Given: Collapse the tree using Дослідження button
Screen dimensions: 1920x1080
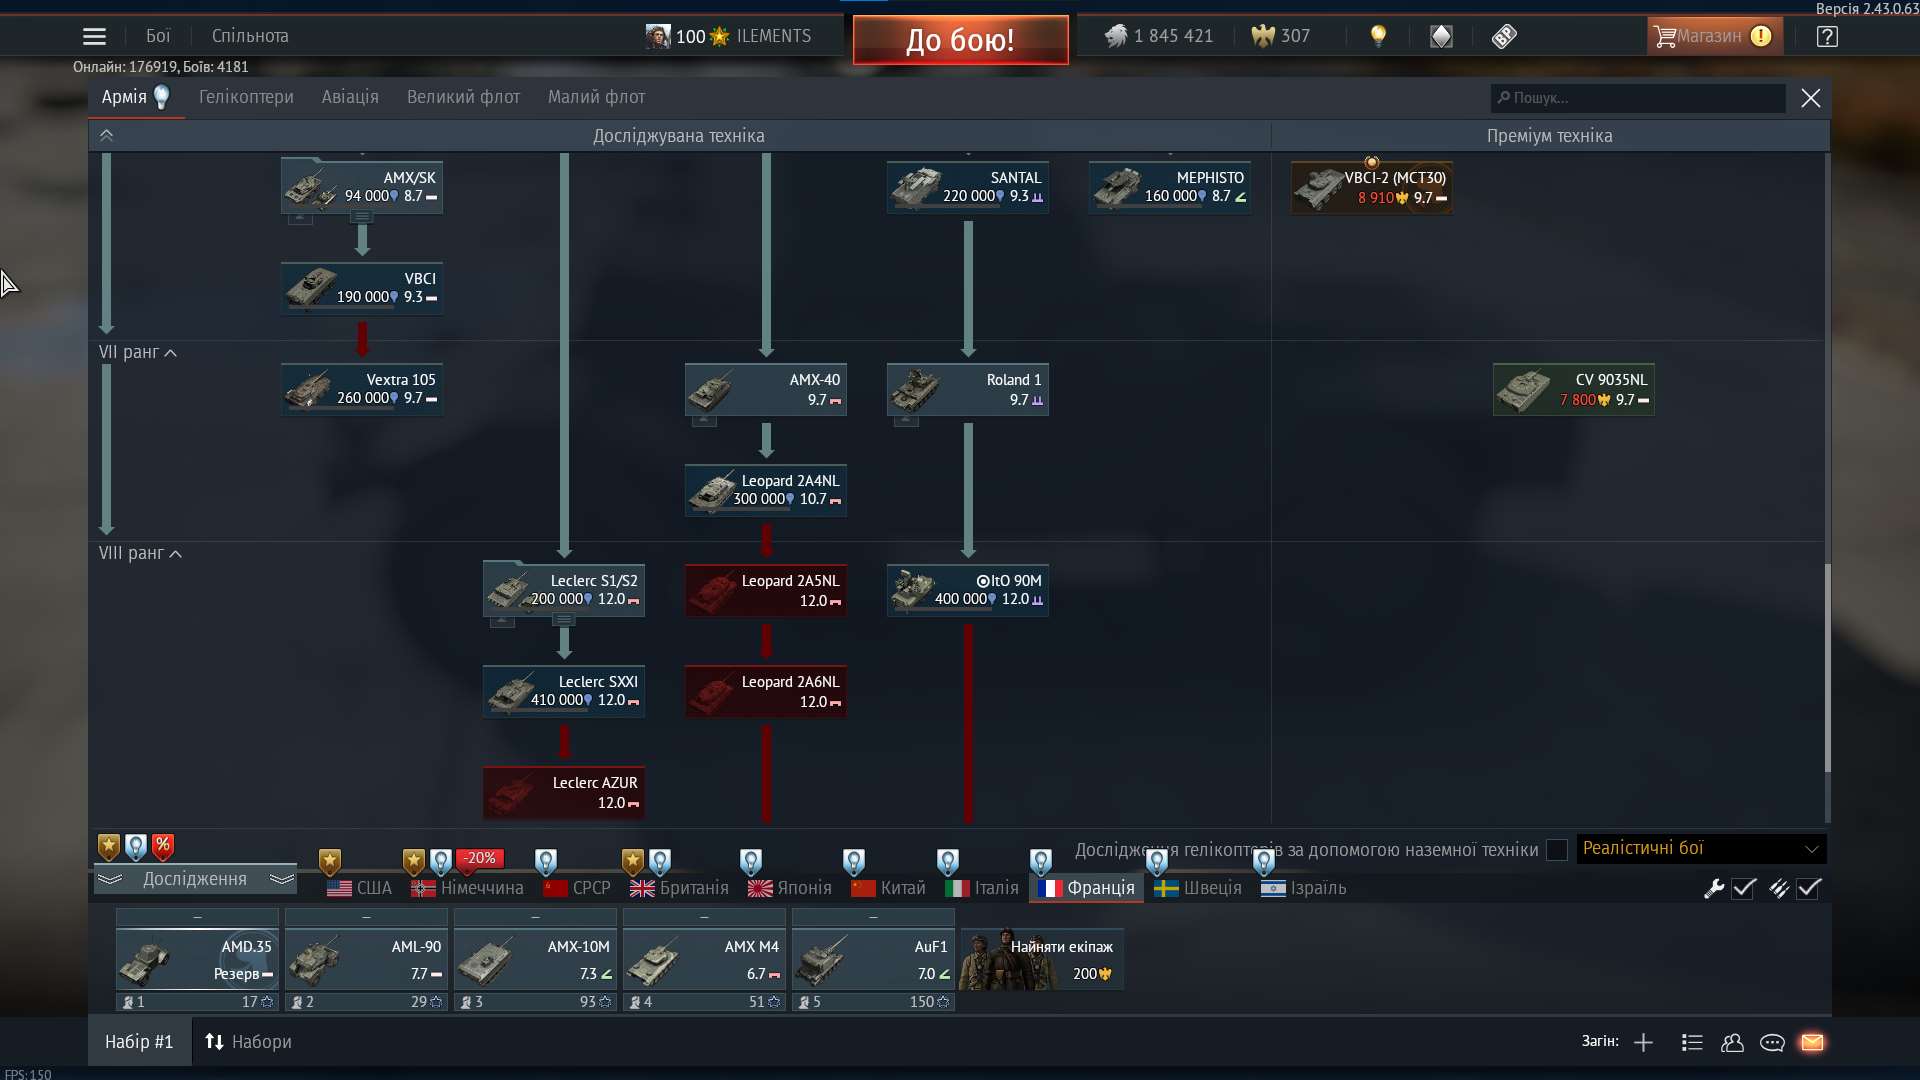Looking at the screenshot, I should pos(195,879).
